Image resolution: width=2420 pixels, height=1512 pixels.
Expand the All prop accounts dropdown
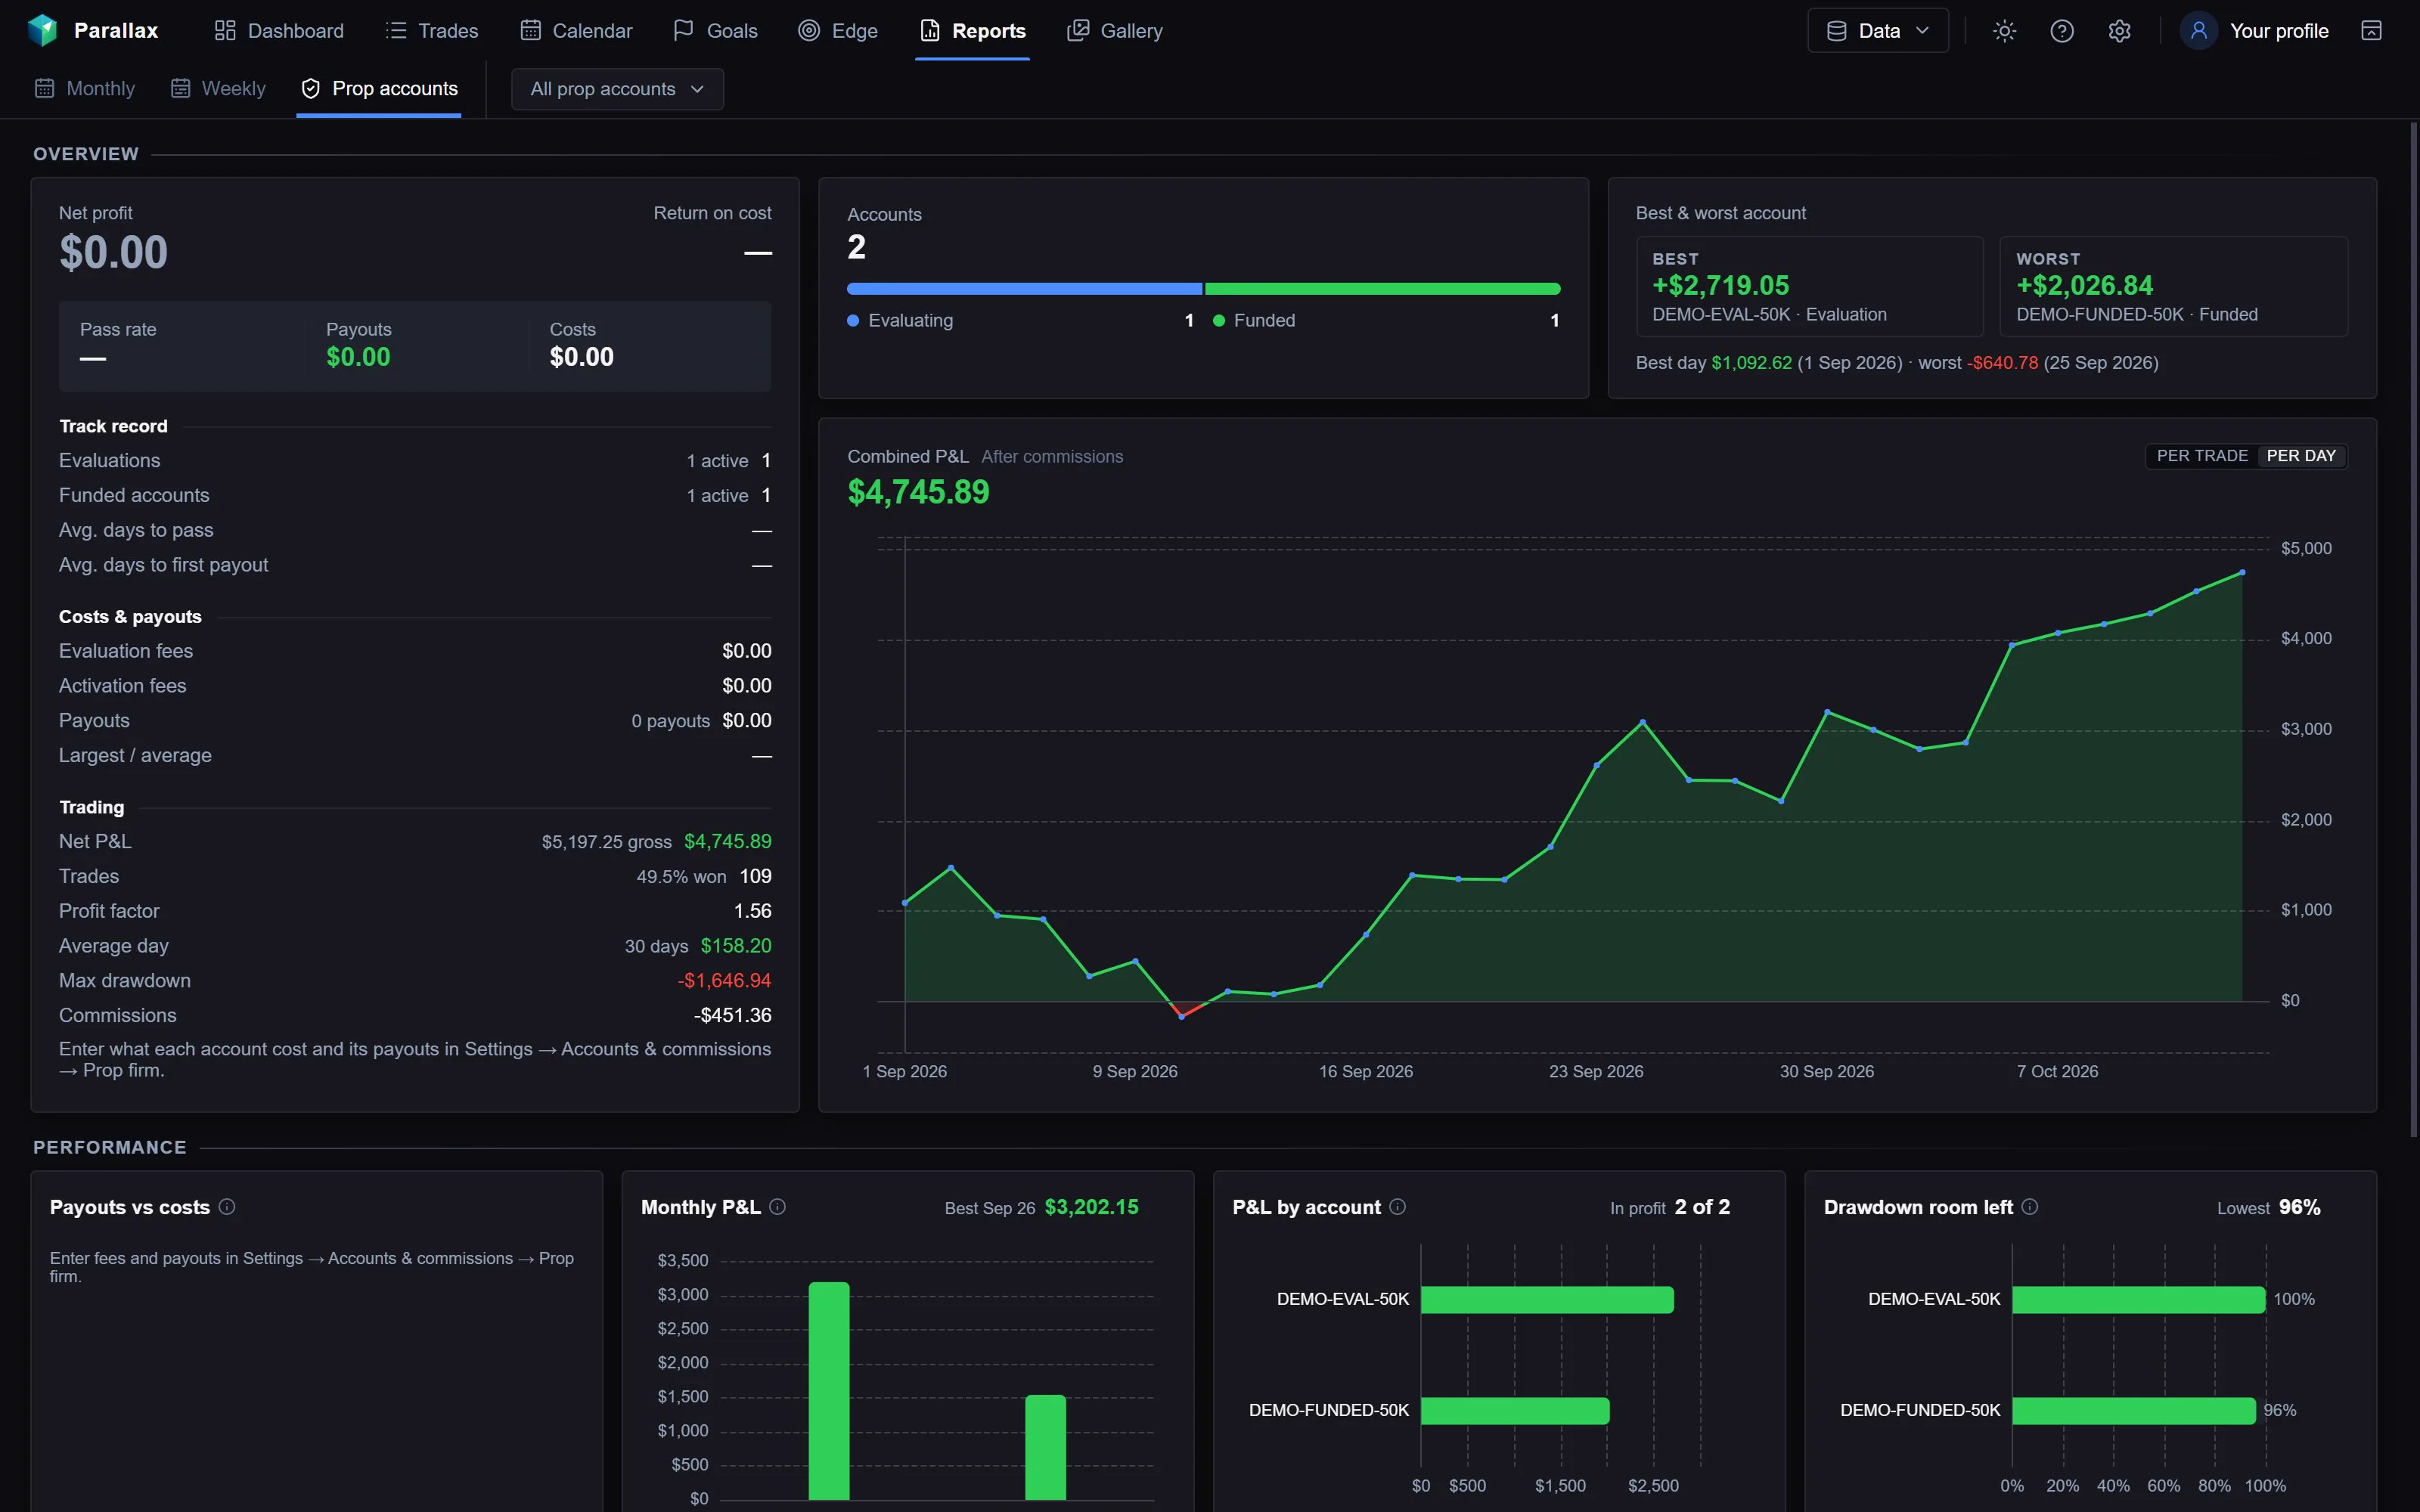(617, 89)
